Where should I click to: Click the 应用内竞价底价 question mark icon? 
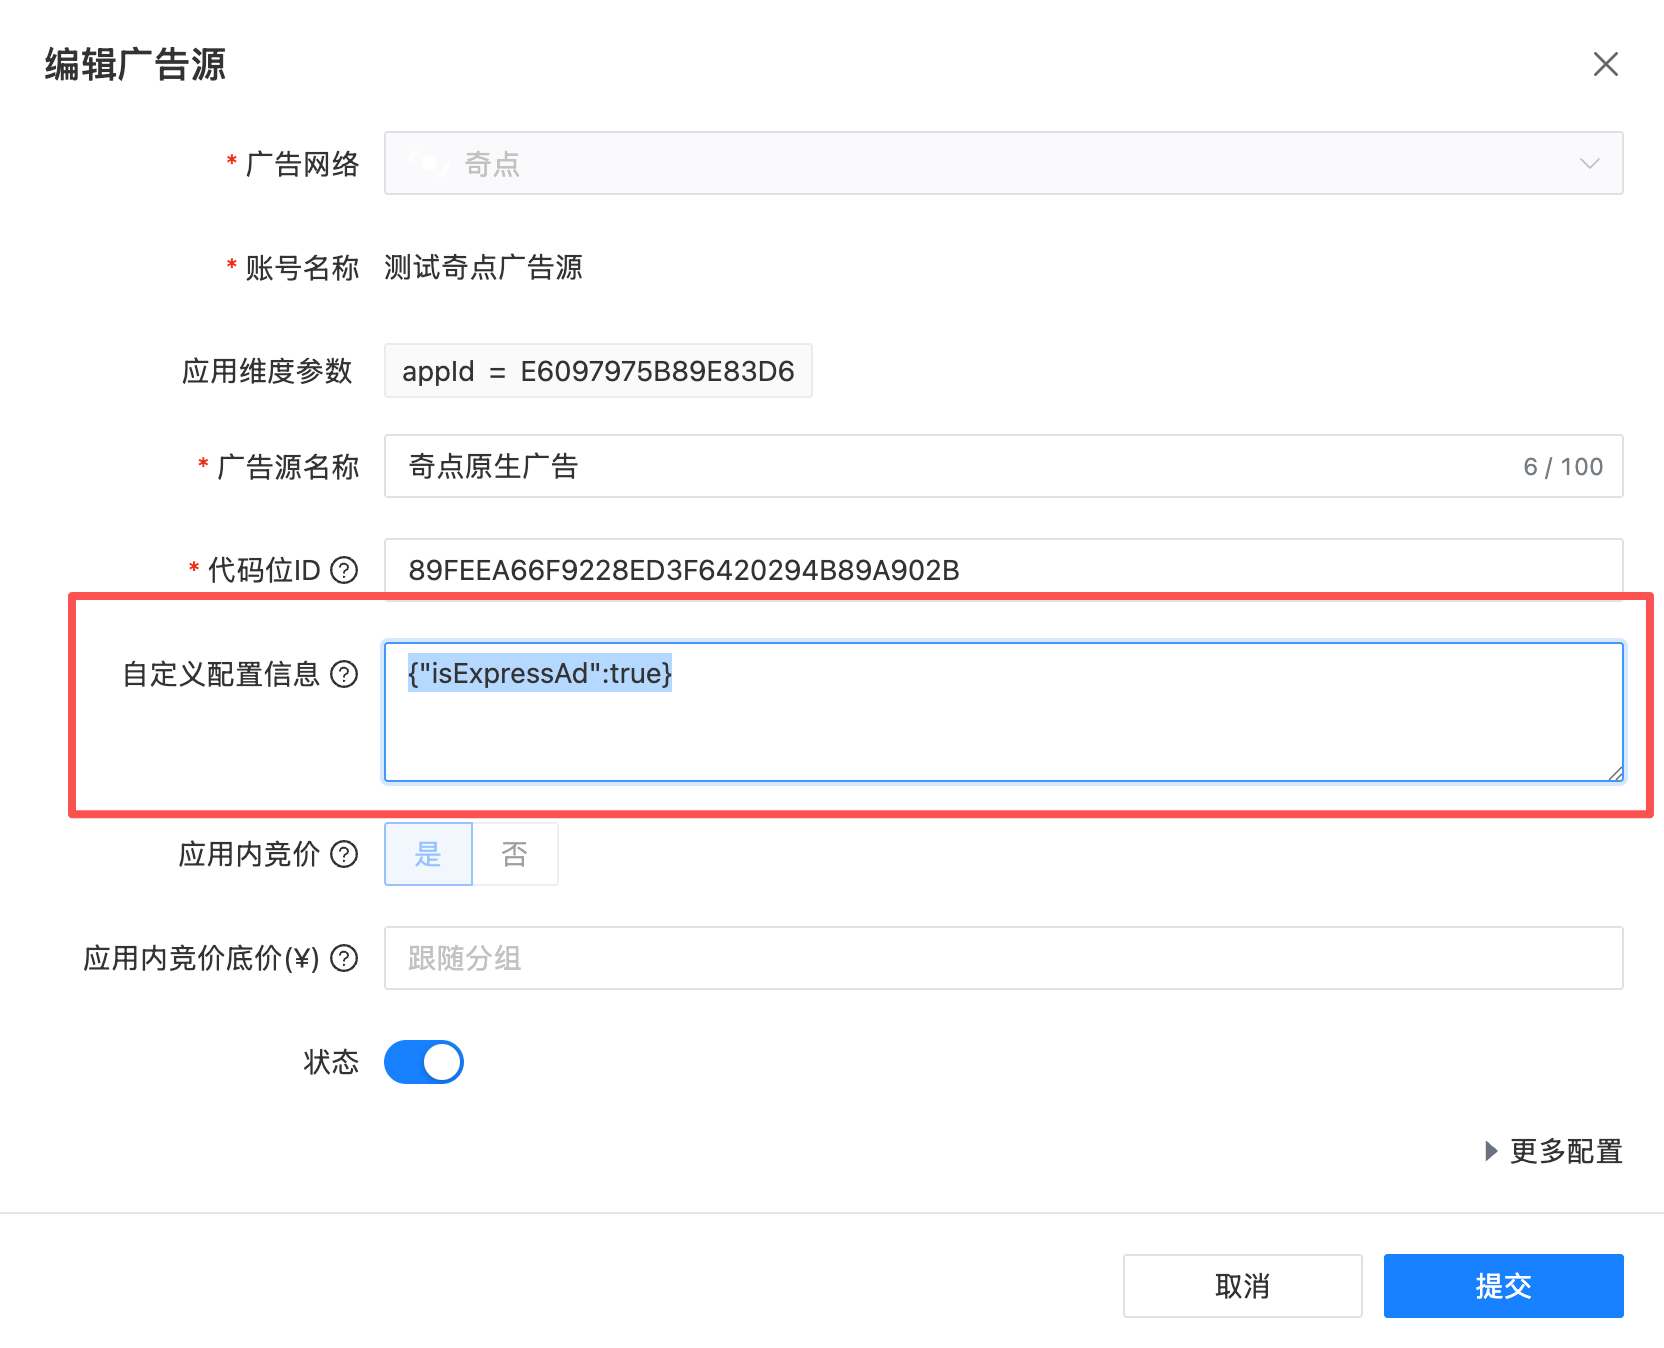pyautogui.click(x=344, y=958)
